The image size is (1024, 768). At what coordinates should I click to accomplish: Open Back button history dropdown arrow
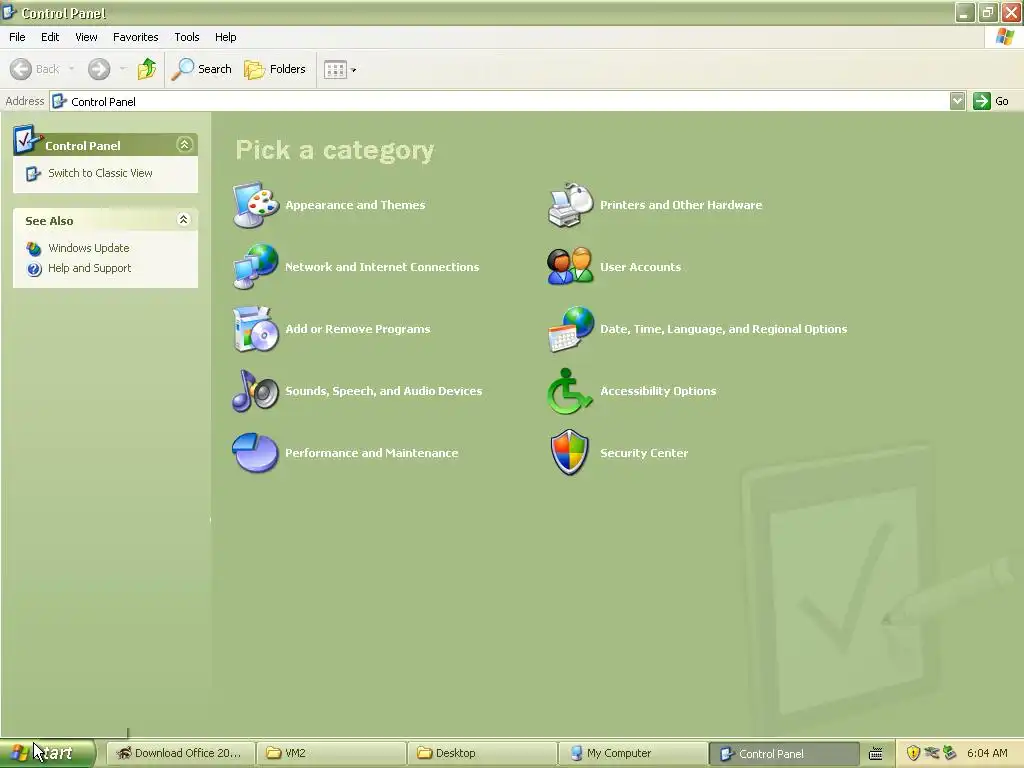(x=71, y=69)
